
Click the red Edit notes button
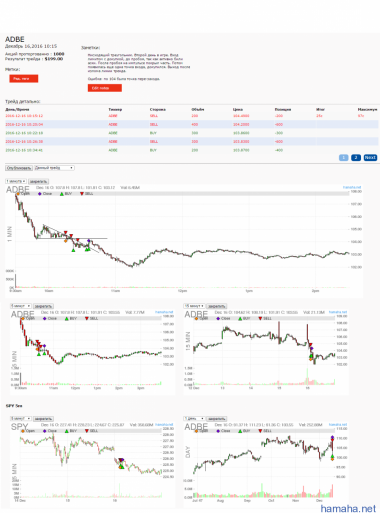[105, 88]
